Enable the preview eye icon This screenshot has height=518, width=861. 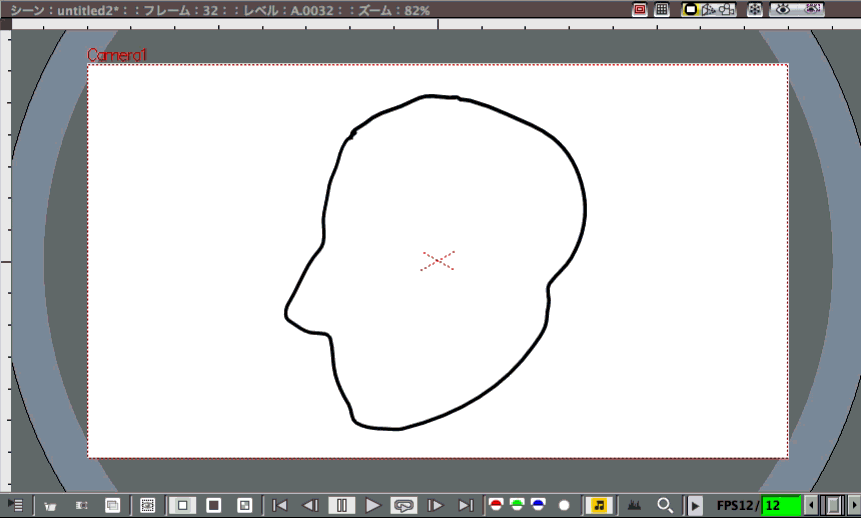click(x=783, y=9)
